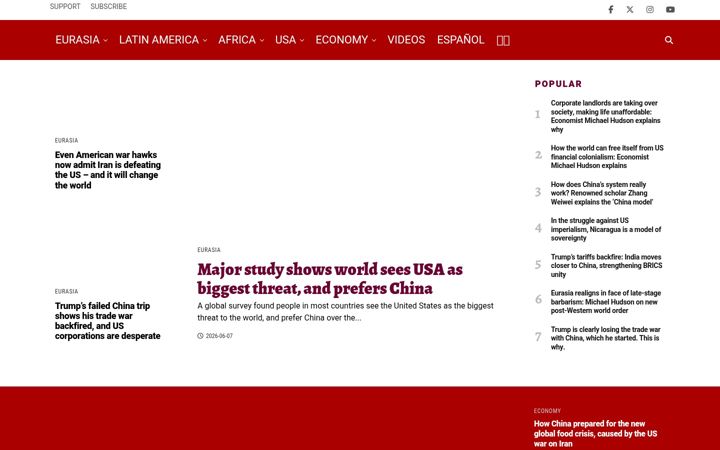Open the search magnifier in red navbar
Screen dimensions: 720x450
(669, 40)
